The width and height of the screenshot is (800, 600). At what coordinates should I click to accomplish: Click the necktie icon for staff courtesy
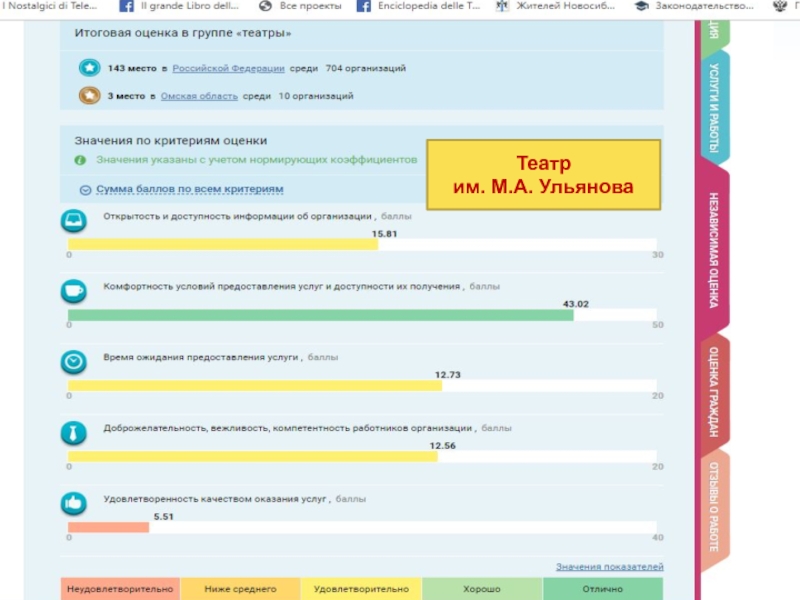coord(74,432)
